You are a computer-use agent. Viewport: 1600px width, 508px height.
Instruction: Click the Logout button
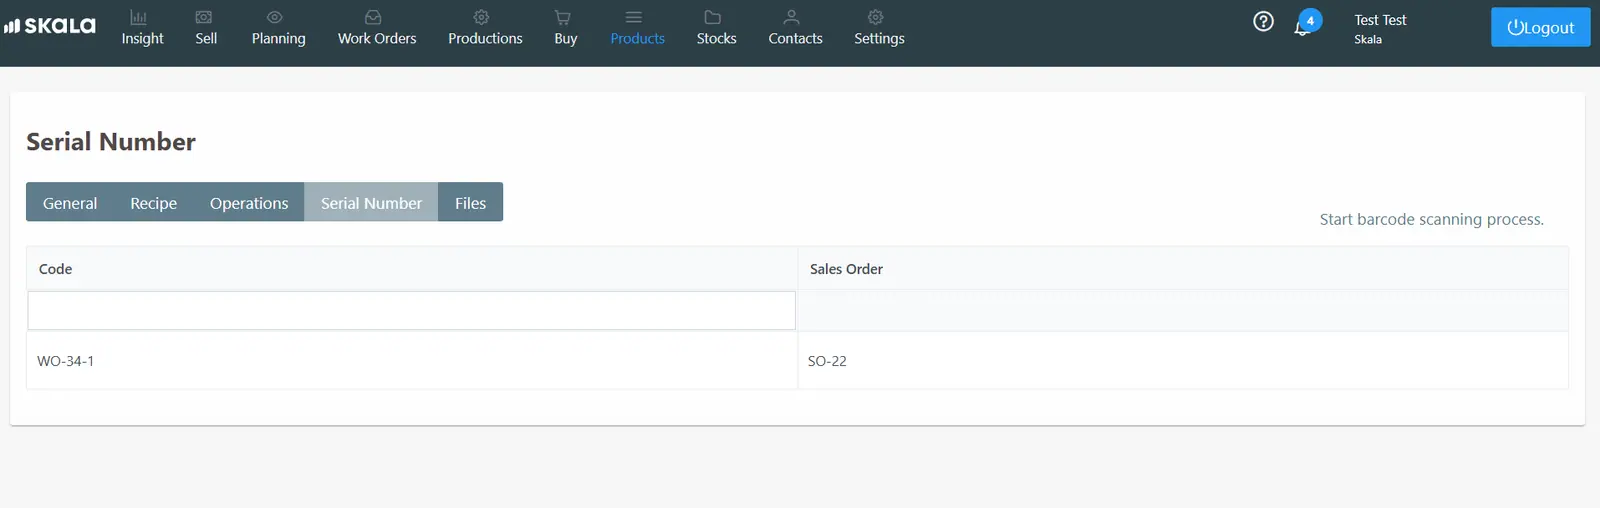1541,27
